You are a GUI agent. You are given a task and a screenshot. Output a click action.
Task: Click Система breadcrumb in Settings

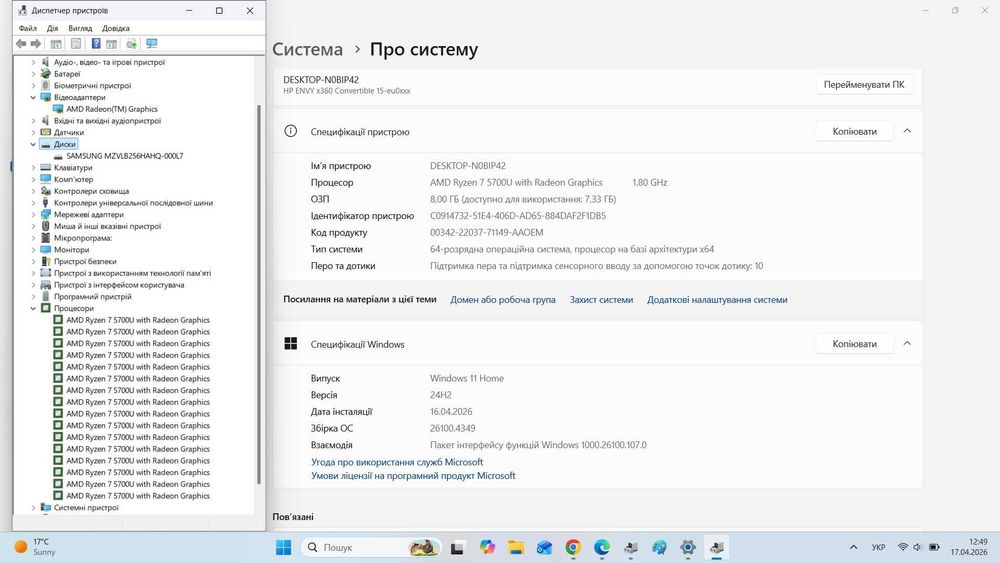[307, 49]
